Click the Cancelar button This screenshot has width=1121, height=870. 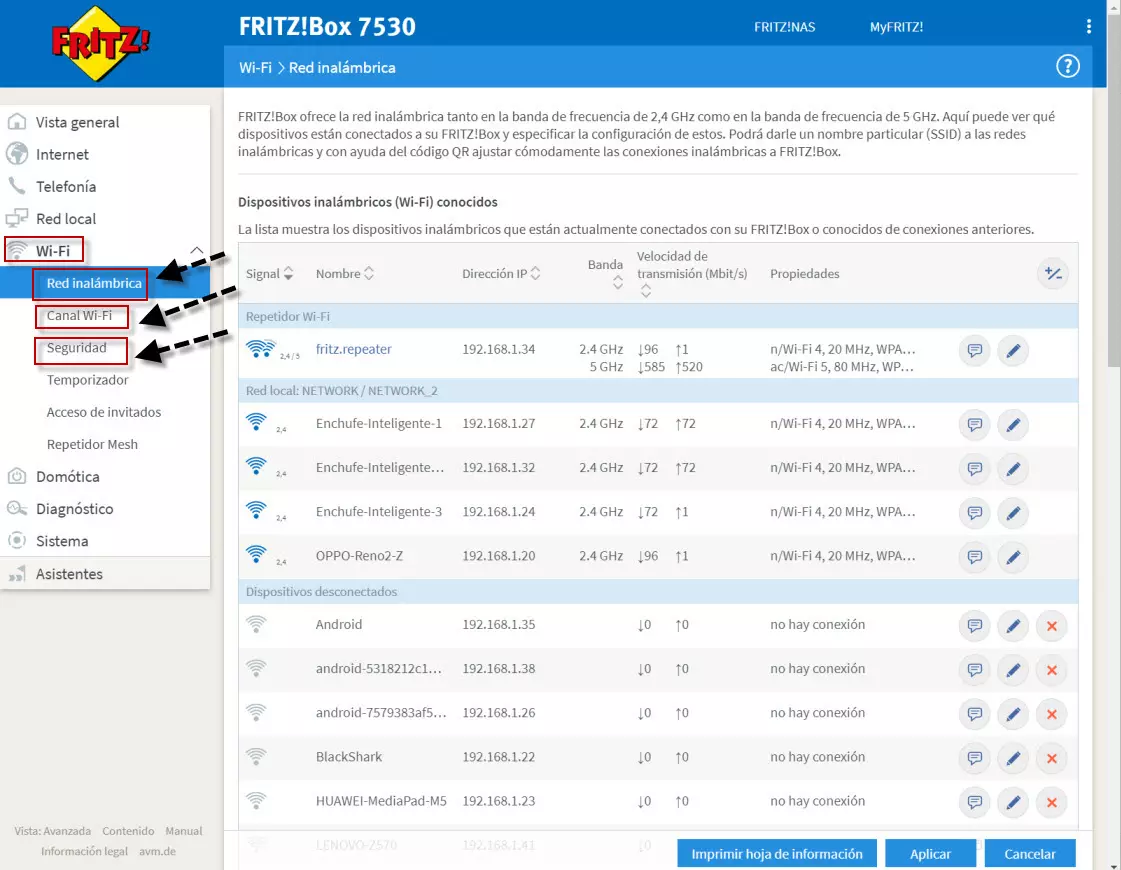[x=1029, y=854]
